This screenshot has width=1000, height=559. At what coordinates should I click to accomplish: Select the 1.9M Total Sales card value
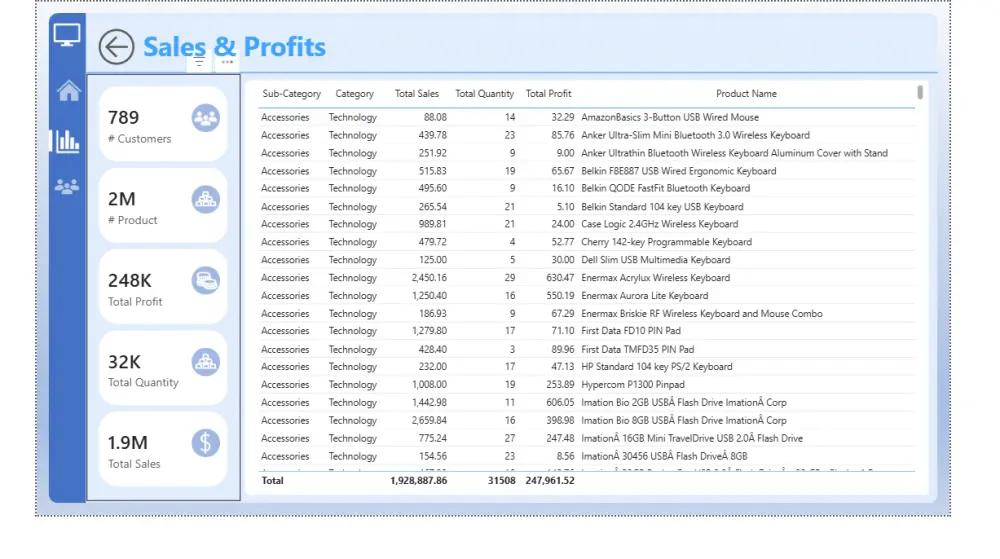pyautogui.click(x=128, y=442)
